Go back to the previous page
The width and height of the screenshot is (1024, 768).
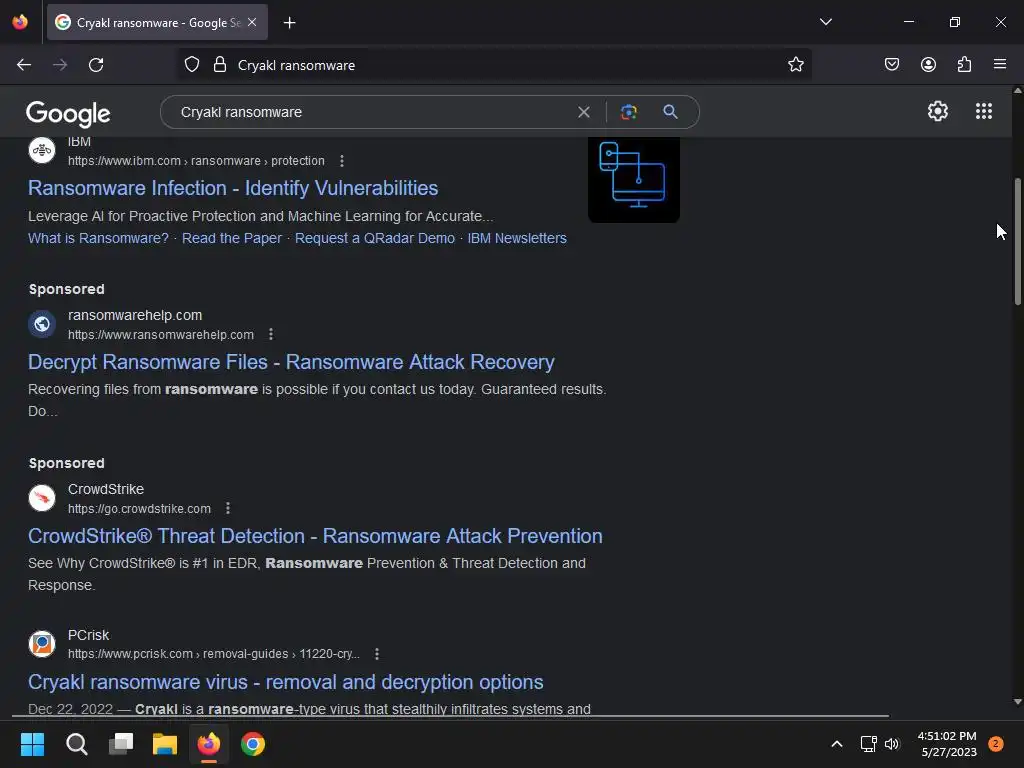(24, 65)
